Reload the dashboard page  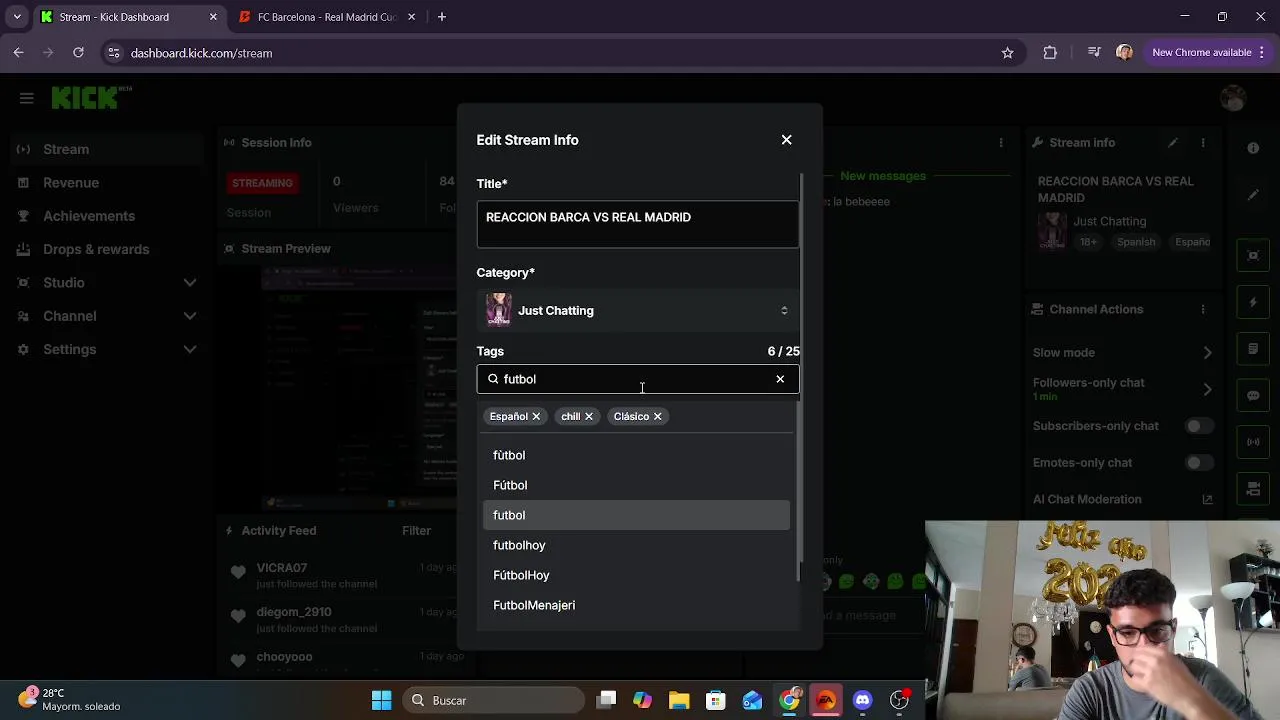(78, 53)
